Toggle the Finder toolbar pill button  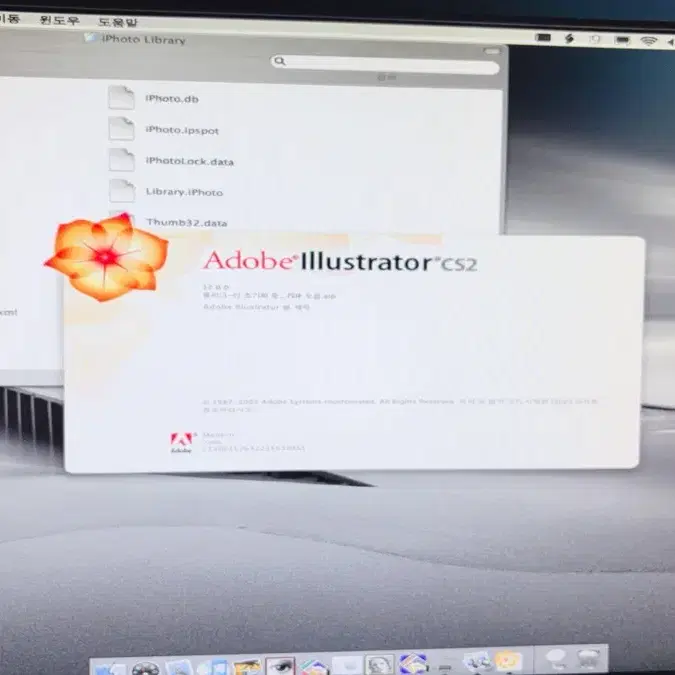(492, 51)
